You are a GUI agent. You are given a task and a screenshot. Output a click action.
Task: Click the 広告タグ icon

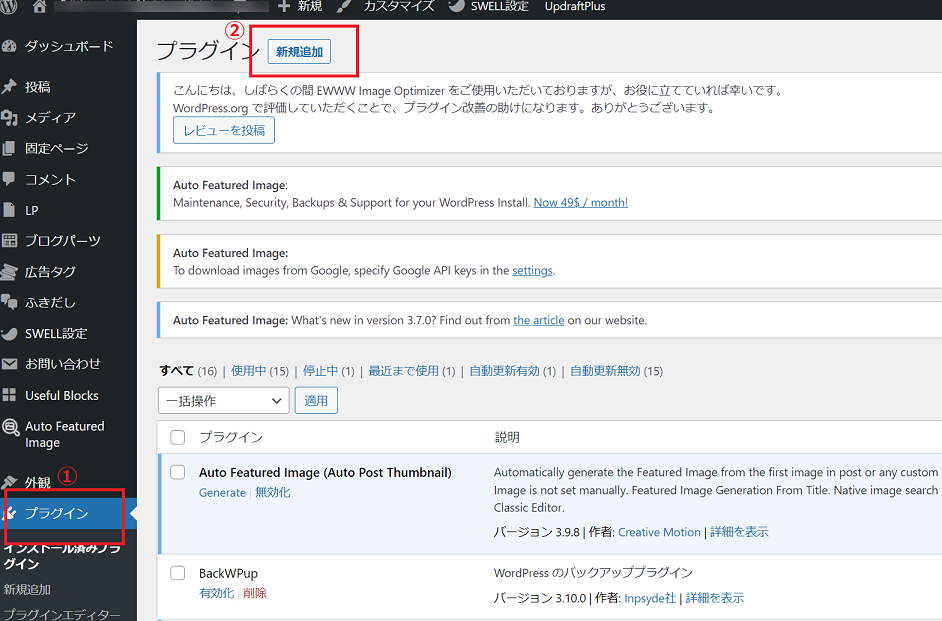pyautogui.click(x=9, y=272)
